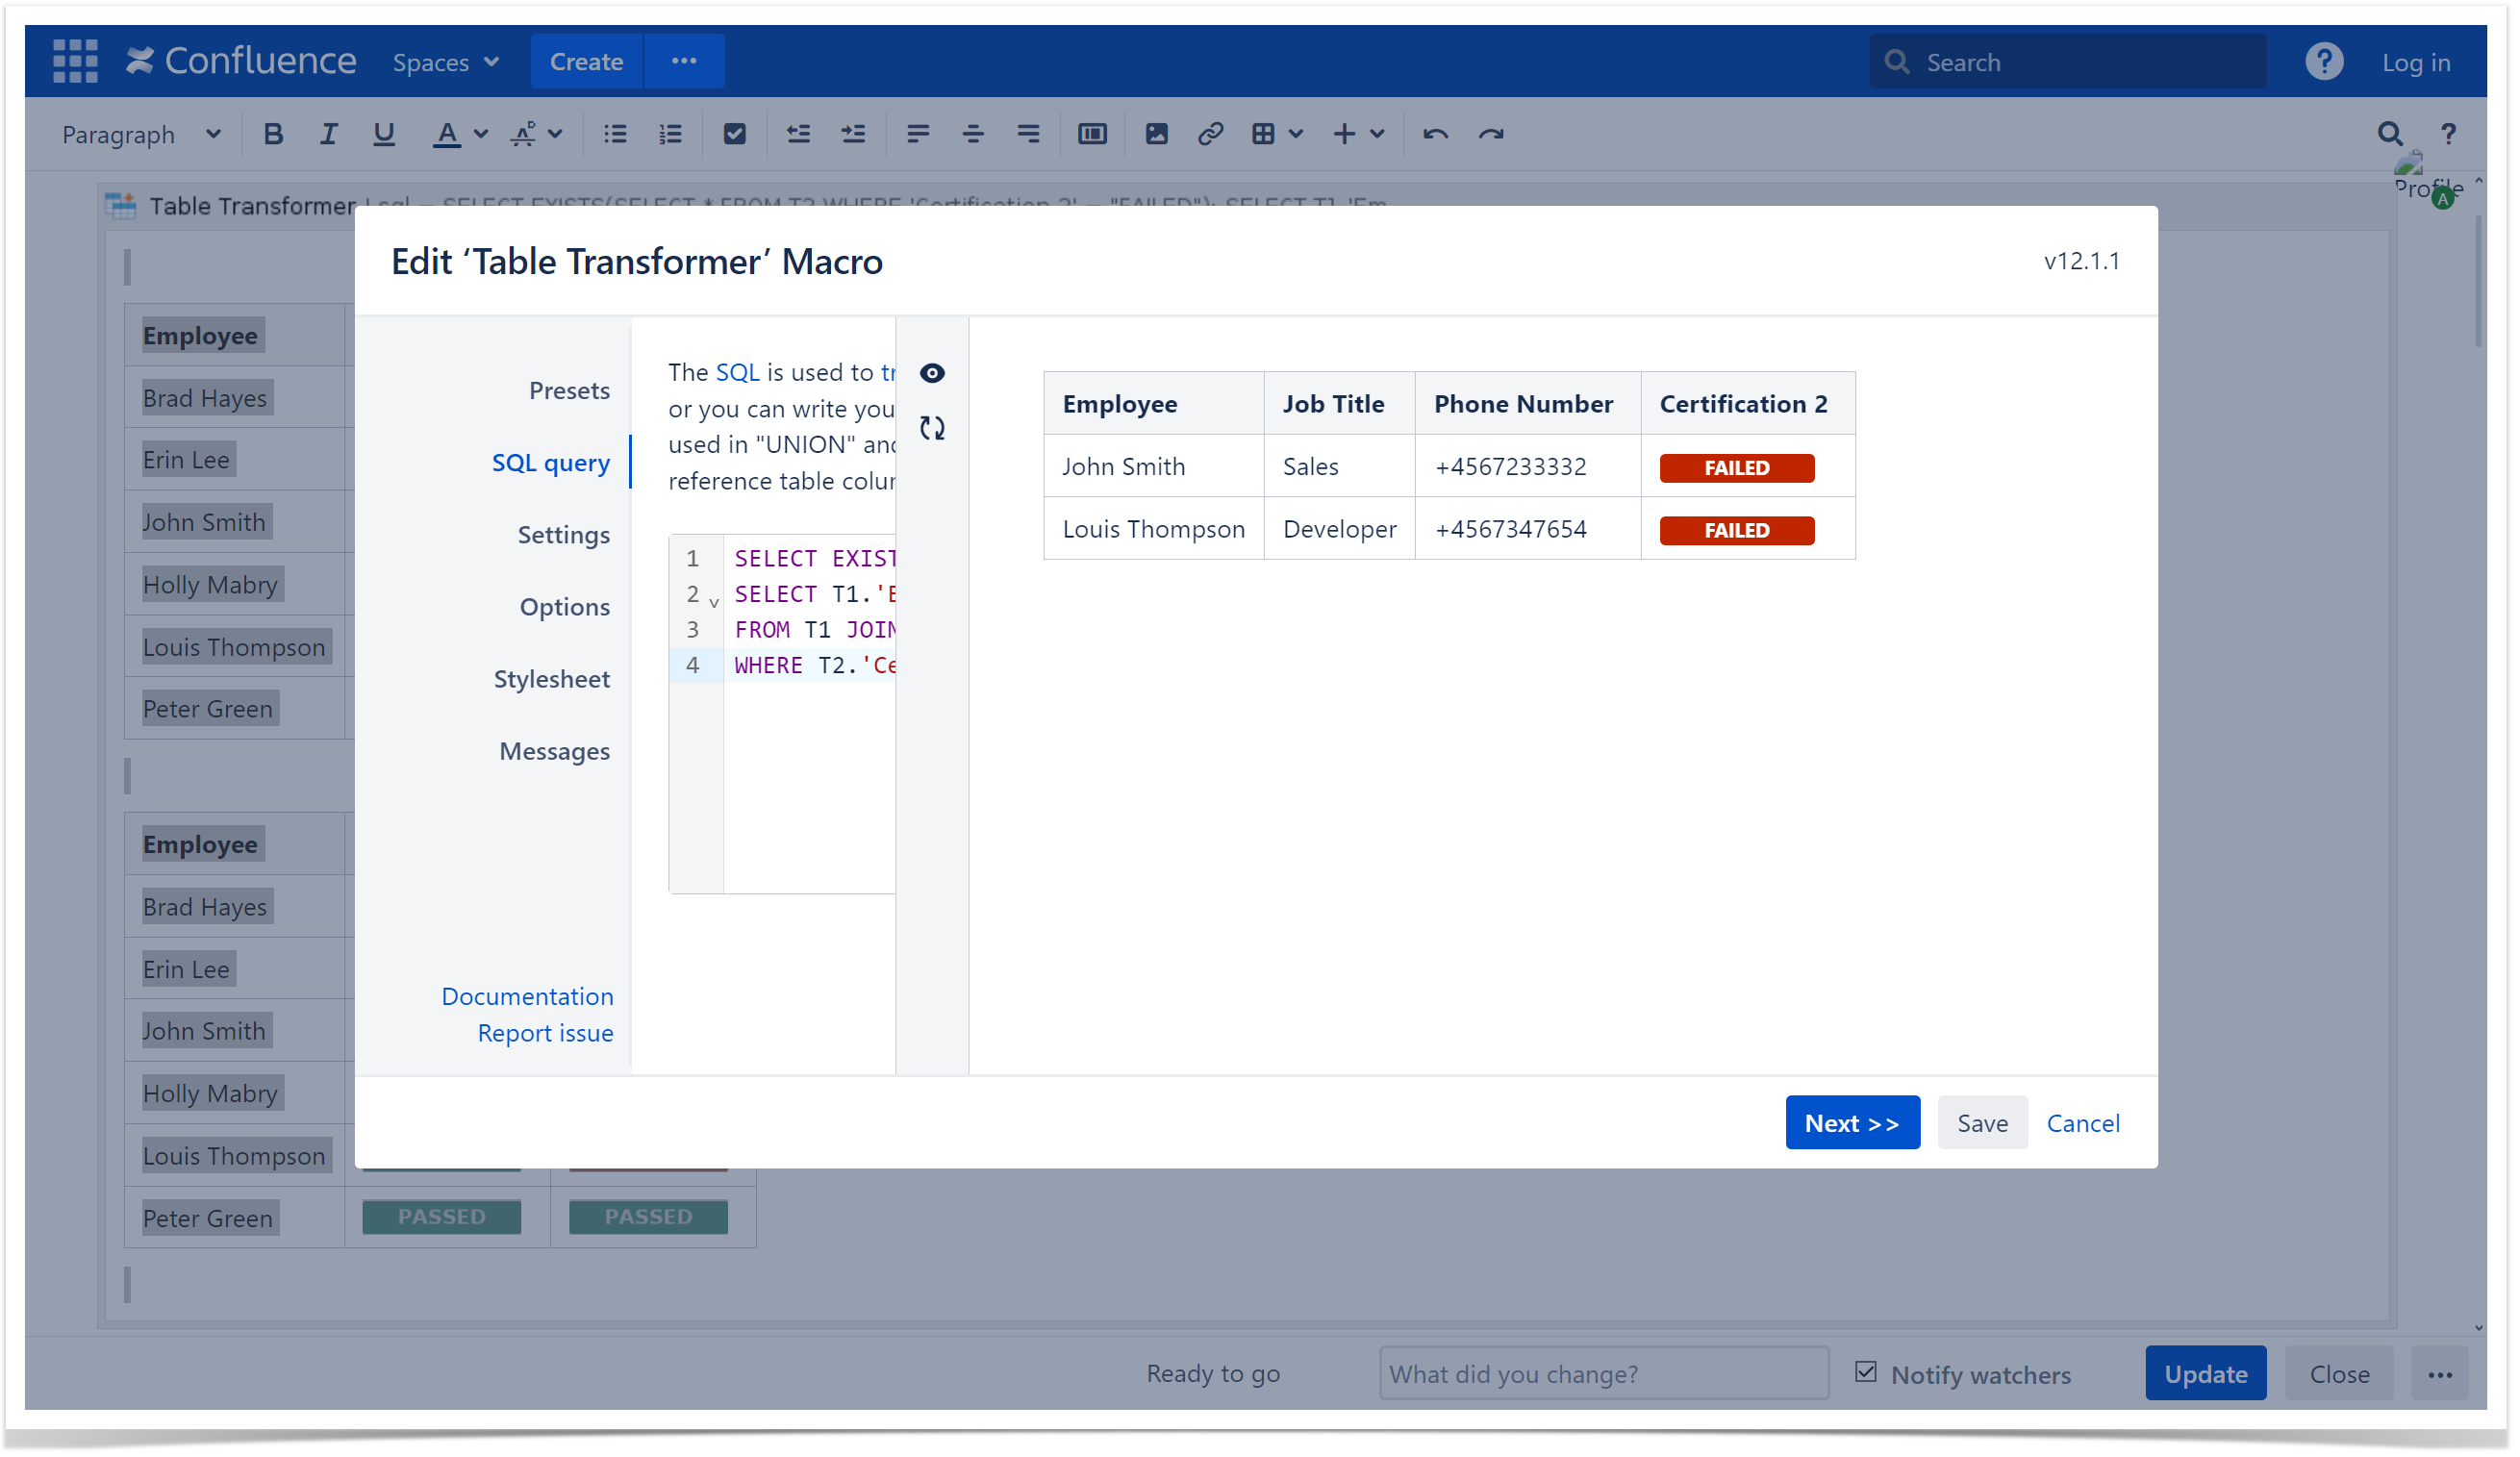Toggle the Notify watchers checkbox
This screenshot has height=1457, width=2520.
click(x=1865, y=1371)
